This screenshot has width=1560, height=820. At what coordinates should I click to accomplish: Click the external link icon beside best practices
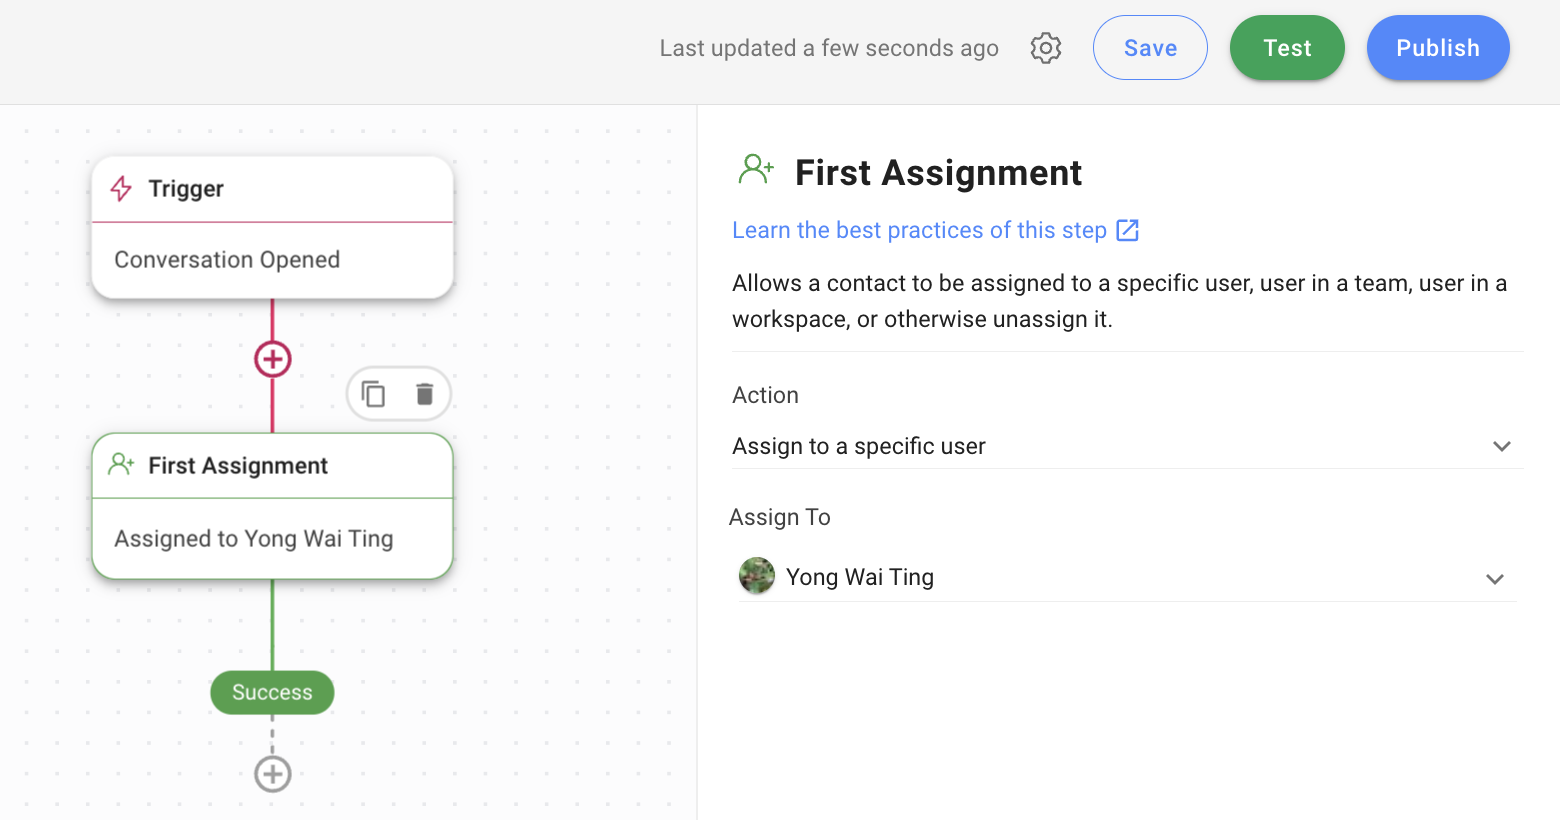[x=1128, y=229]
